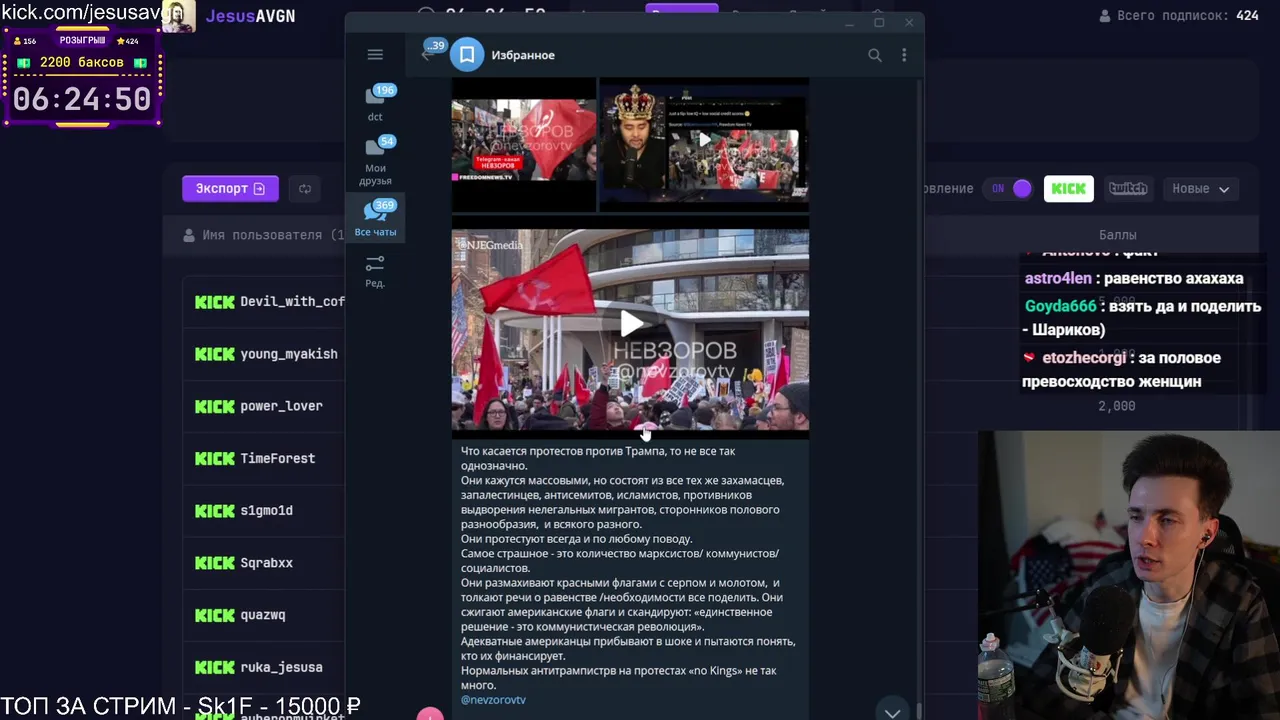Click Kick logo beside quazwq
Image resolution: width=1280 pixels, height=720 pixels.
tap(214, 615)
